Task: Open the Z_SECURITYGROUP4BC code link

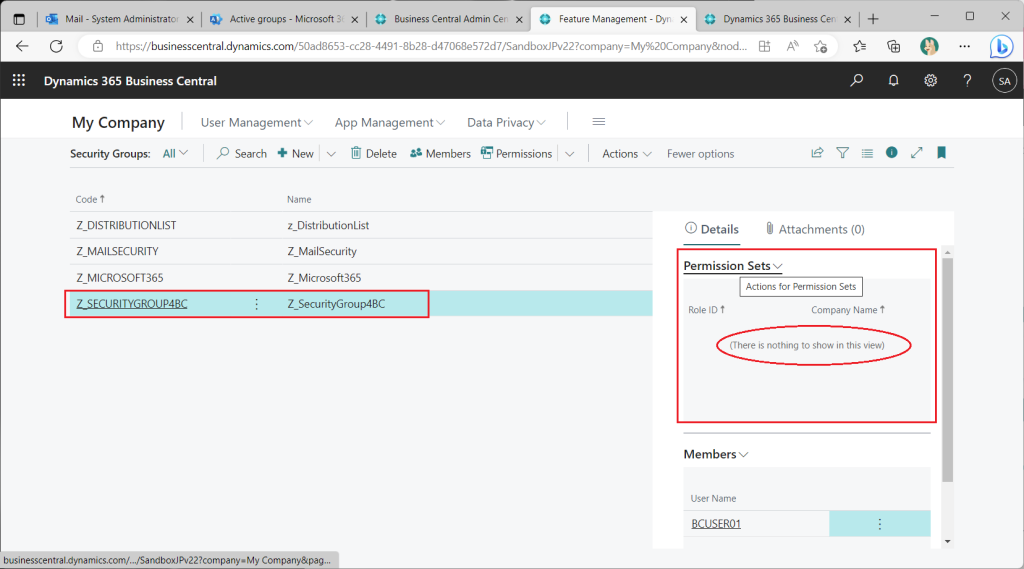Action: [x=132, y=304]
